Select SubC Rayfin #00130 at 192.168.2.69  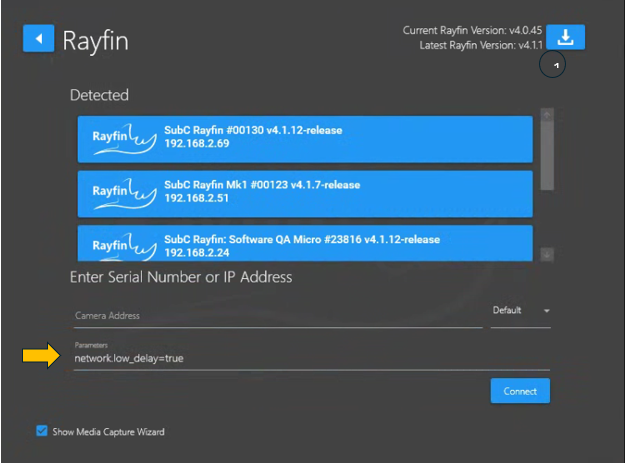(x=305, y=139)
